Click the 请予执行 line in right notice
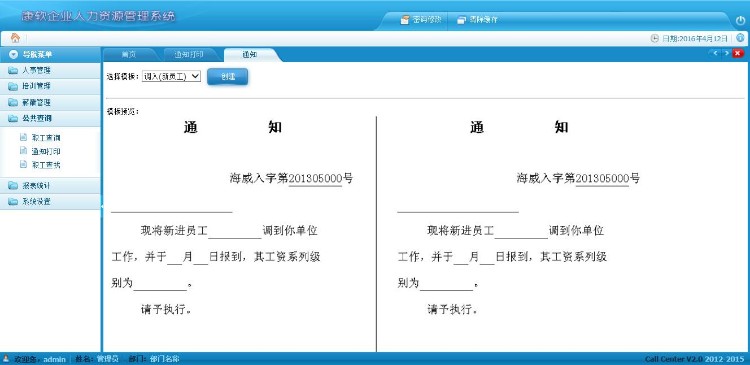The width and height of the screenshot is (750, 365). [453, 309]
